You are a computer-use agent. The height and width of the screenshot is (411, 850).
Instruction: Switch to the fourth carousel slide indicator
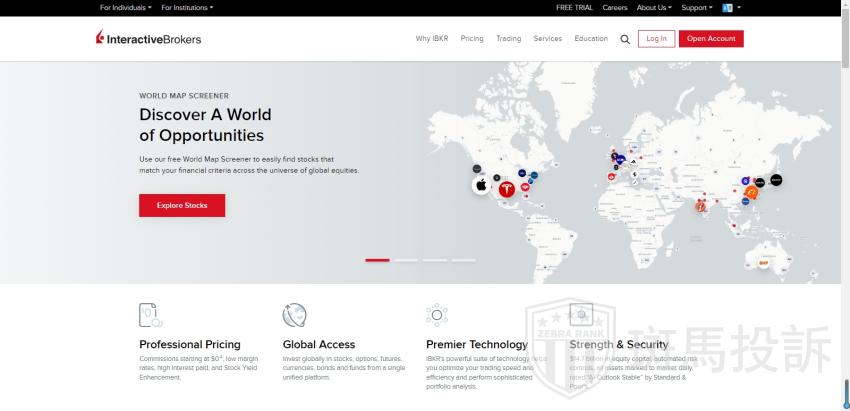(x=463, y=260)
